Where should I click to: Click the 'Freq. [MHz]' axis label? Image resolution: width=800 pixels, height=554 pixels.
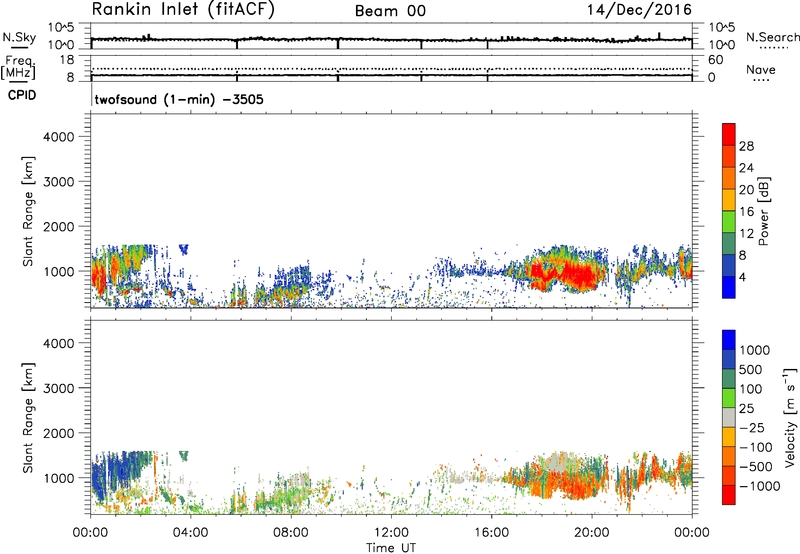(18, 67)
